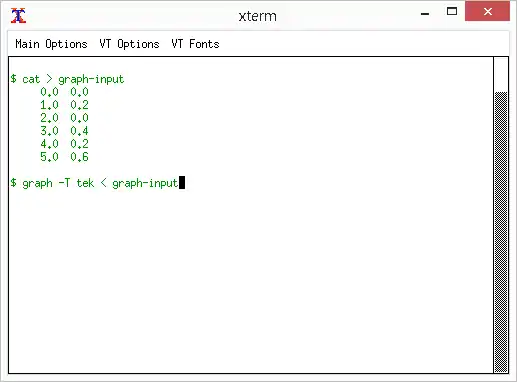This screenshot has height=382, width=517.
Task: Click the data row '3.0 0.4'
Action: coord(64,131)
